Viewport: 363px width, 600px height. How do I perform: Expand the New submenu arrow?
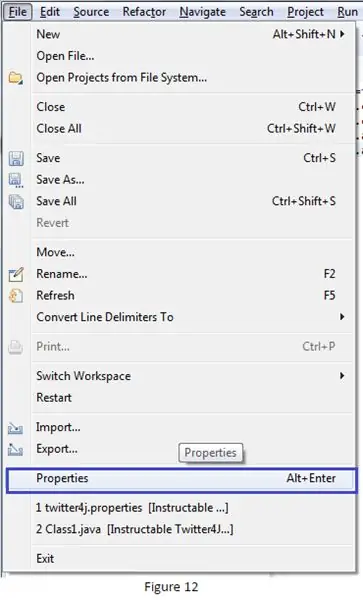342,34
